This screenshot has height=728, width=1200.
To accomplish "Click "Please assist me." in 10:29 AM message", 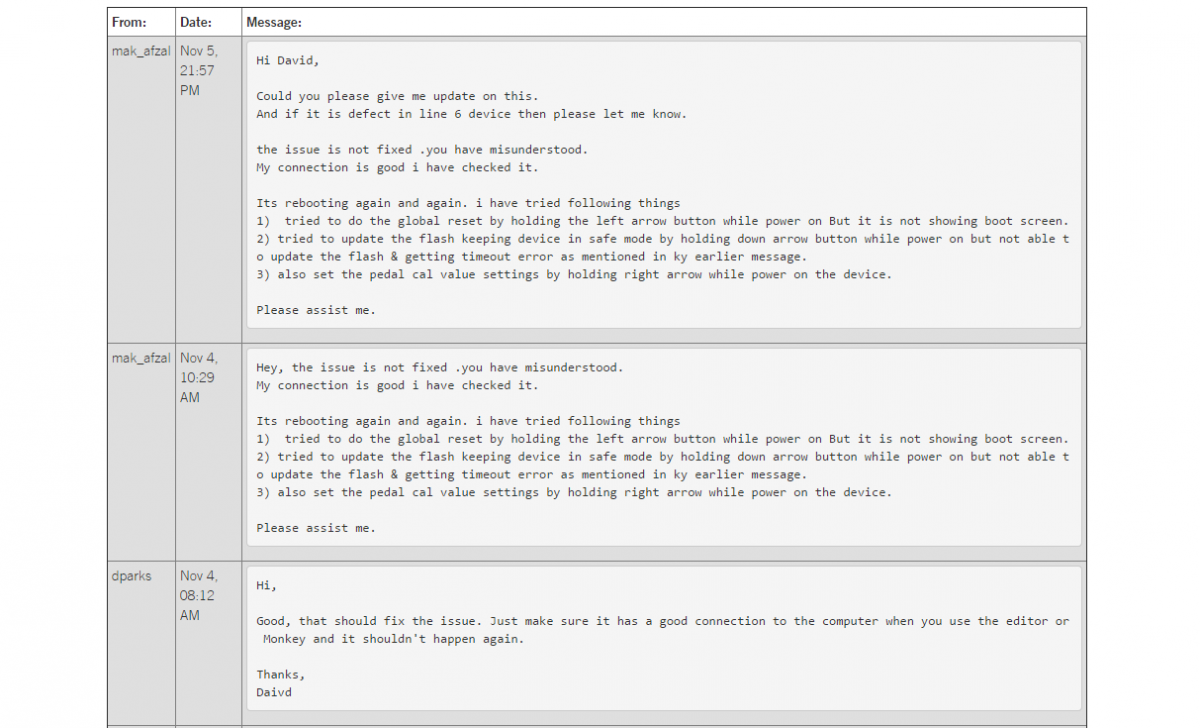I will click(316, 528).
